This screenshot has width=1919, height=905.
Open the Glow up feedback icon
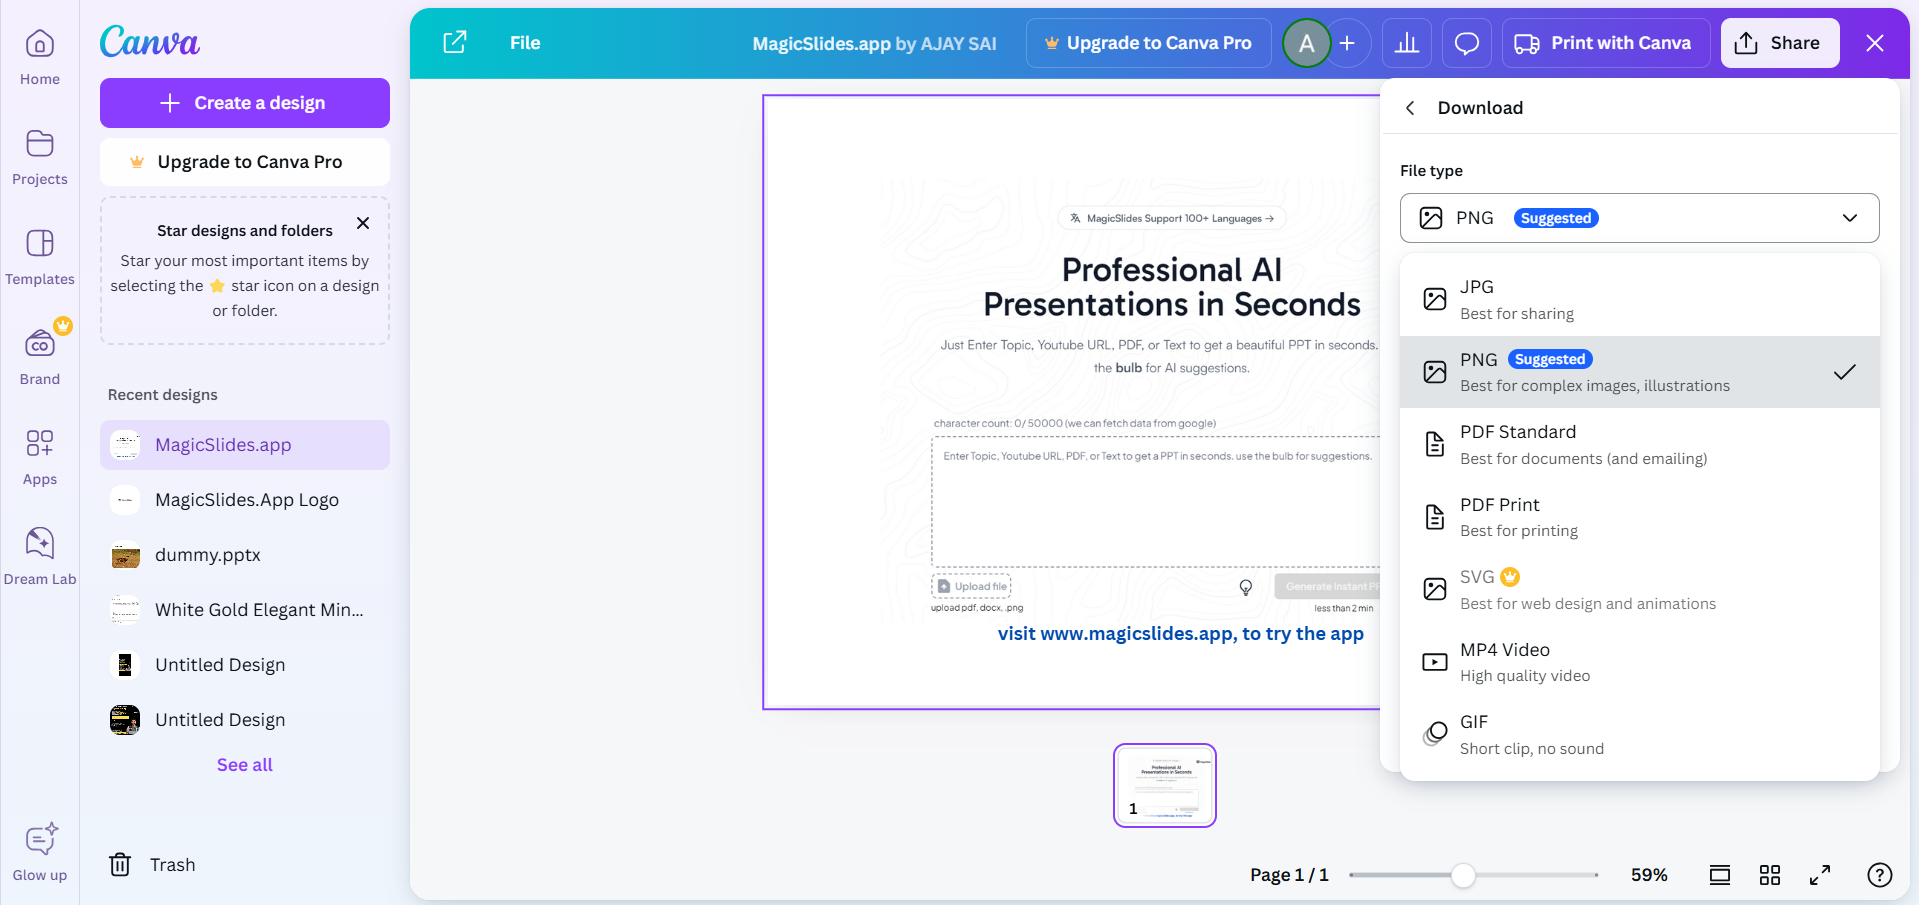point(40,853)
